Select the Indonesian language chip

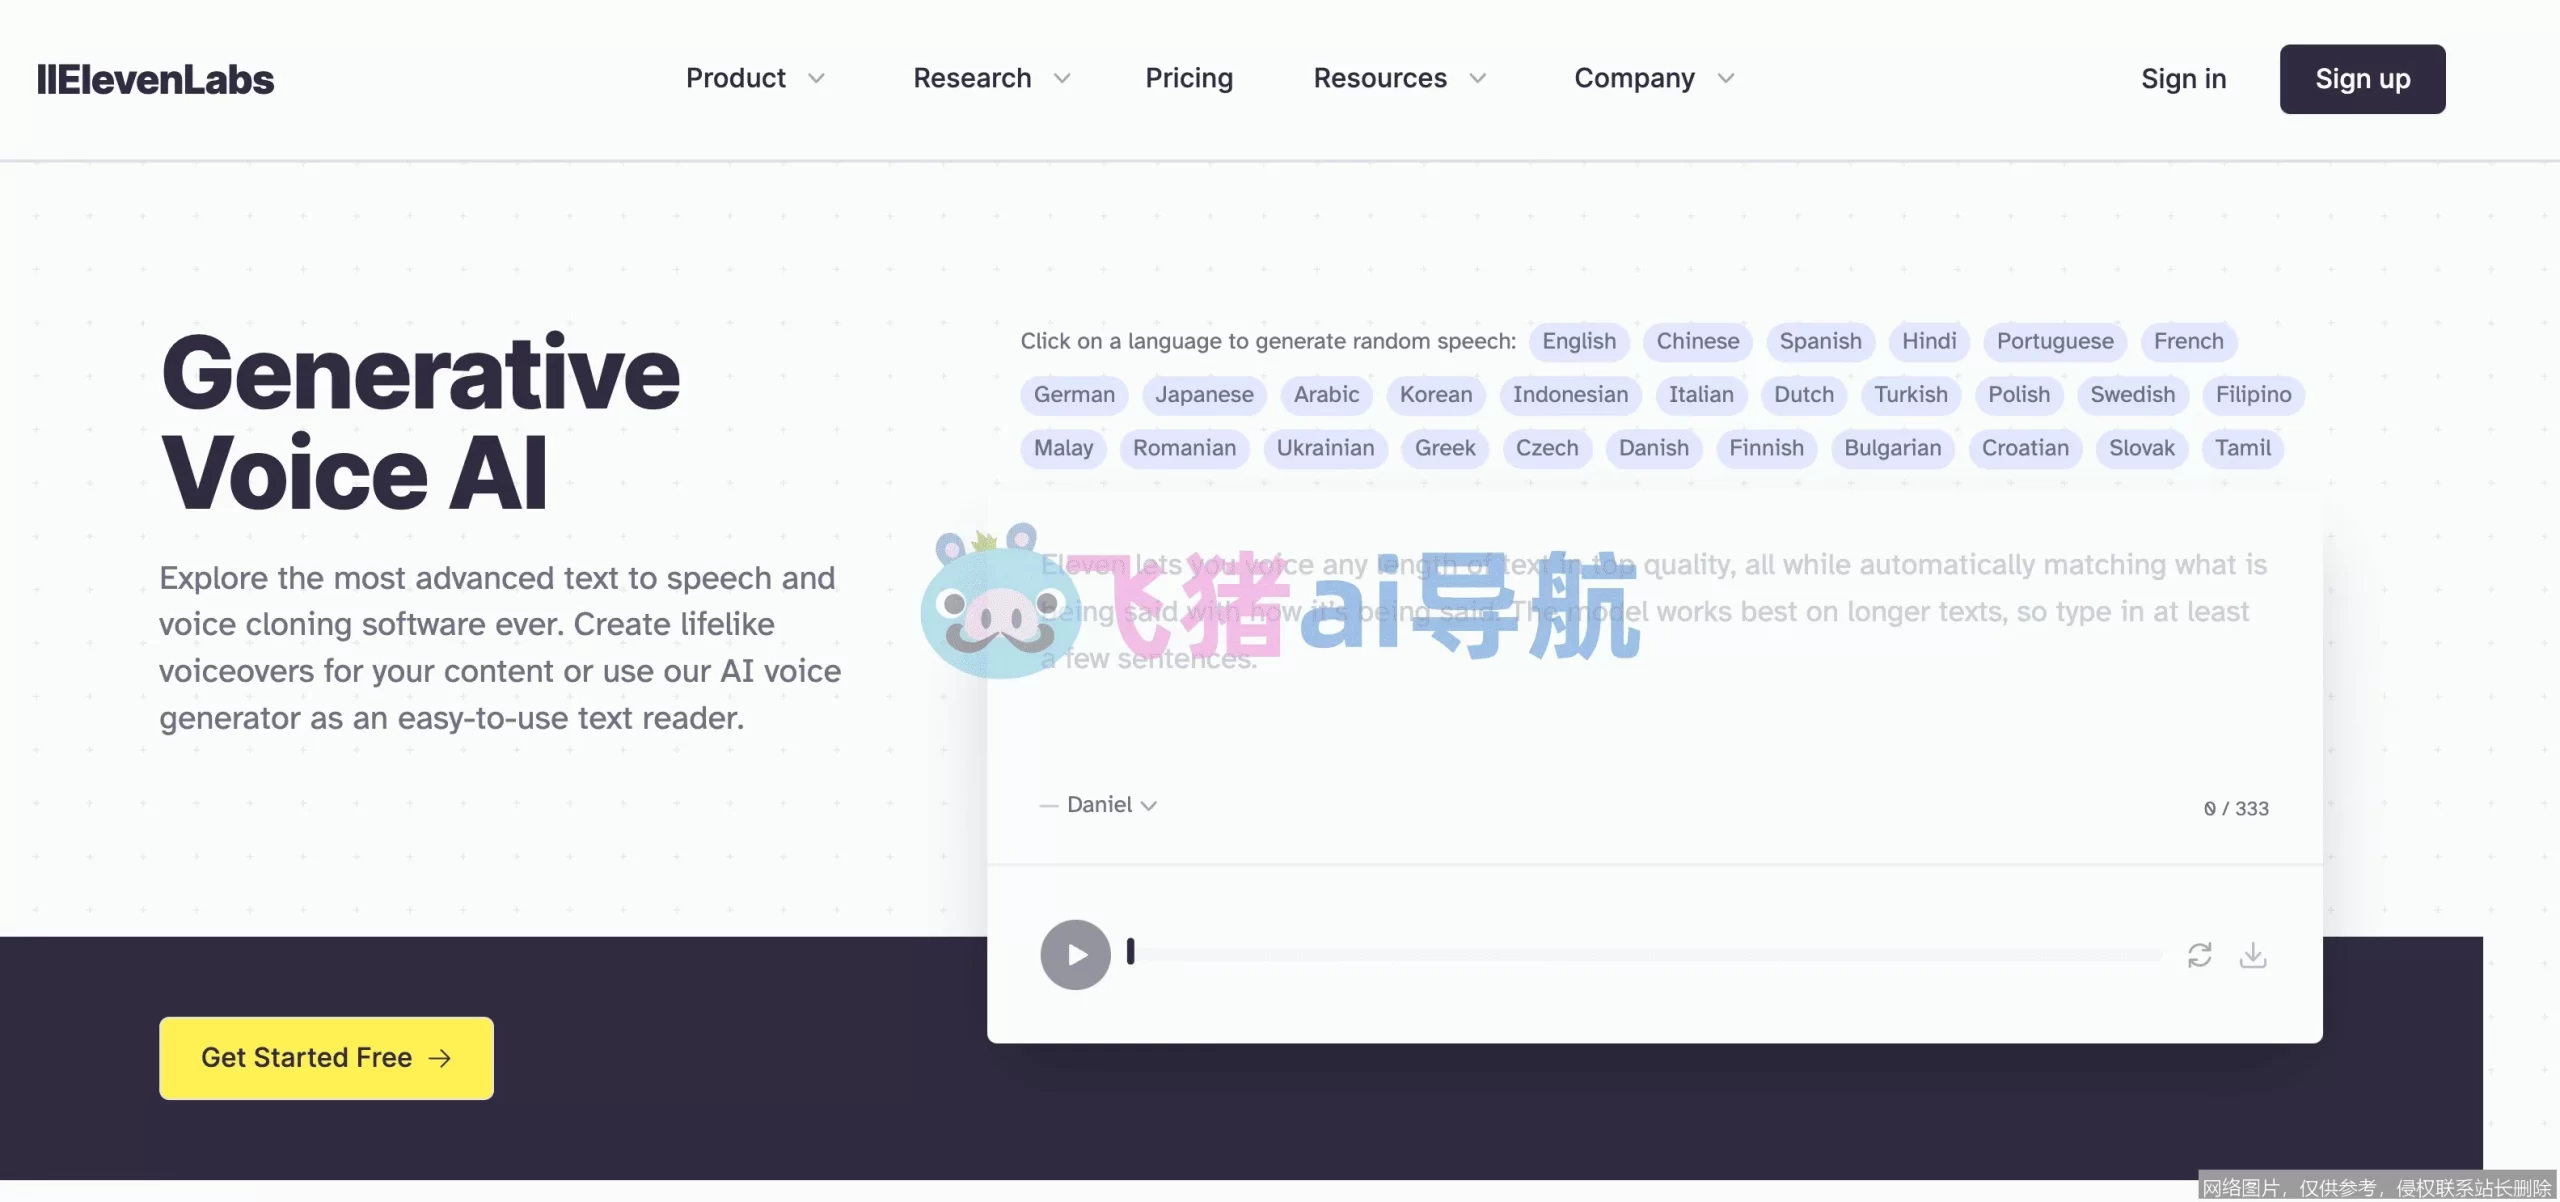tap(1570, 394)
